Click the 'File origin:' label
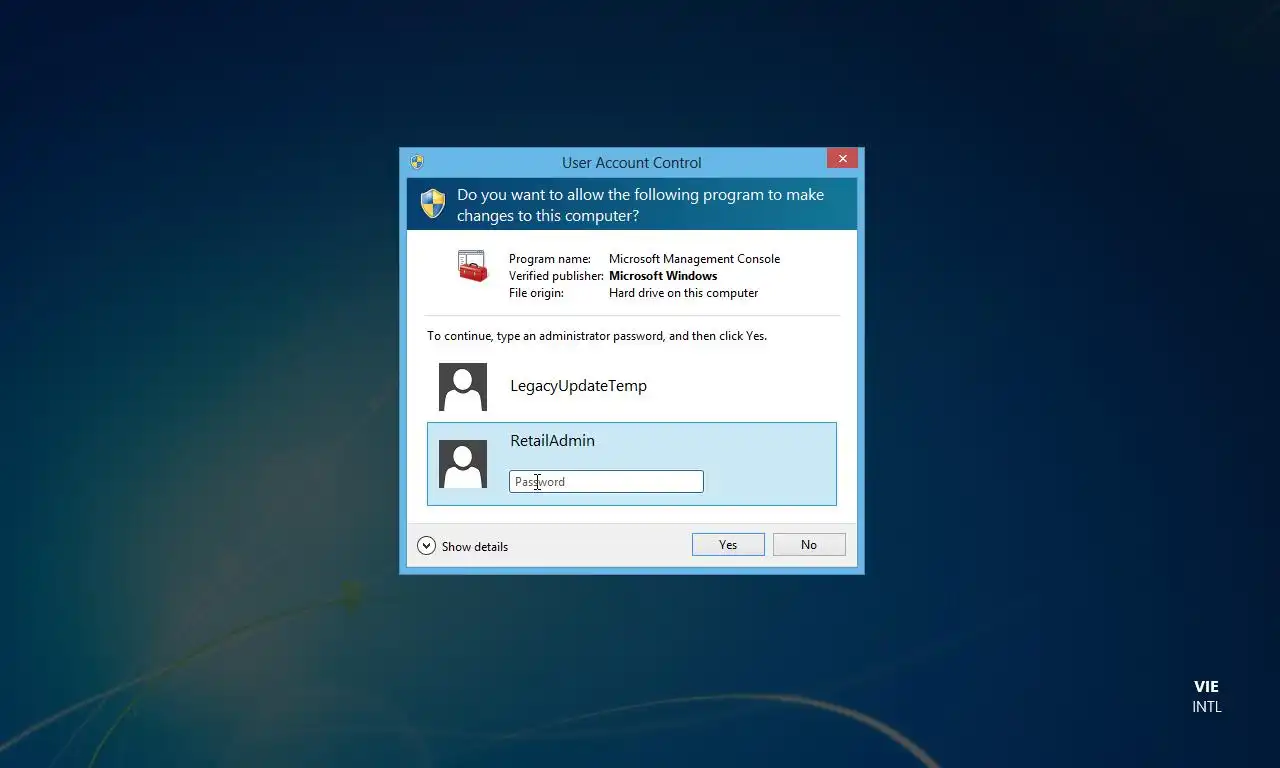 tap(536, 293)
